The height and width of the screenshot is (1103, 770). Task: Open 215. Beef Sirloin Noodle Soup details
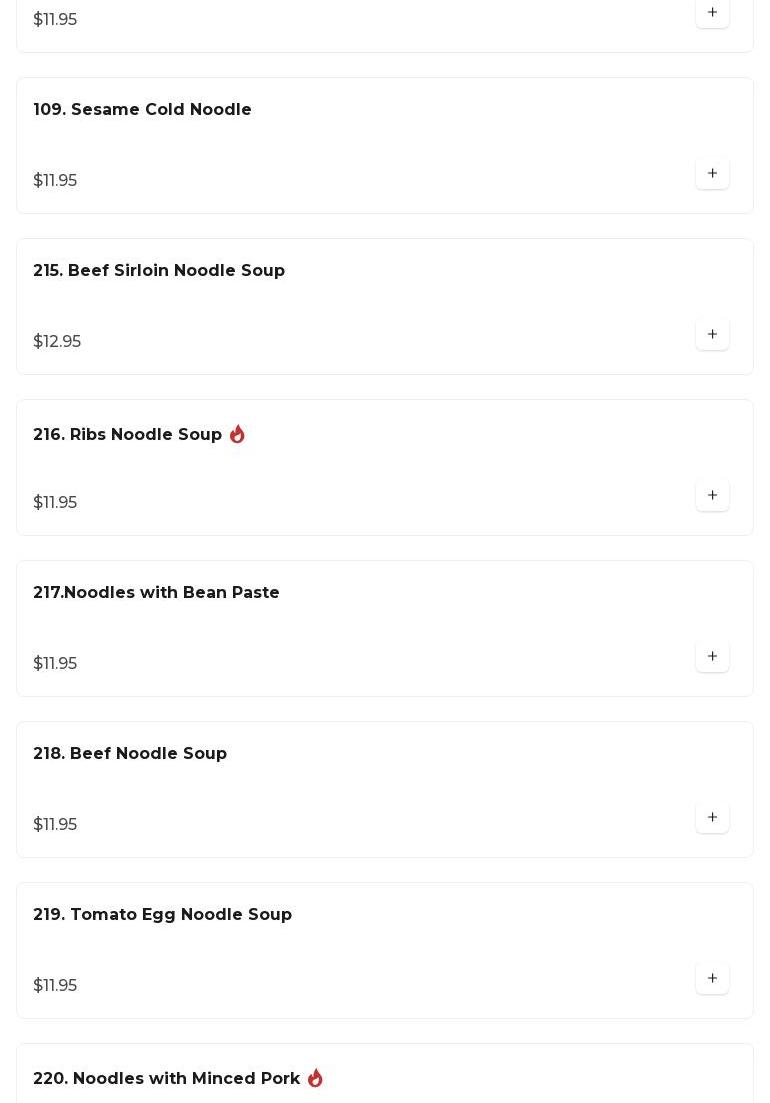point(159,271)
